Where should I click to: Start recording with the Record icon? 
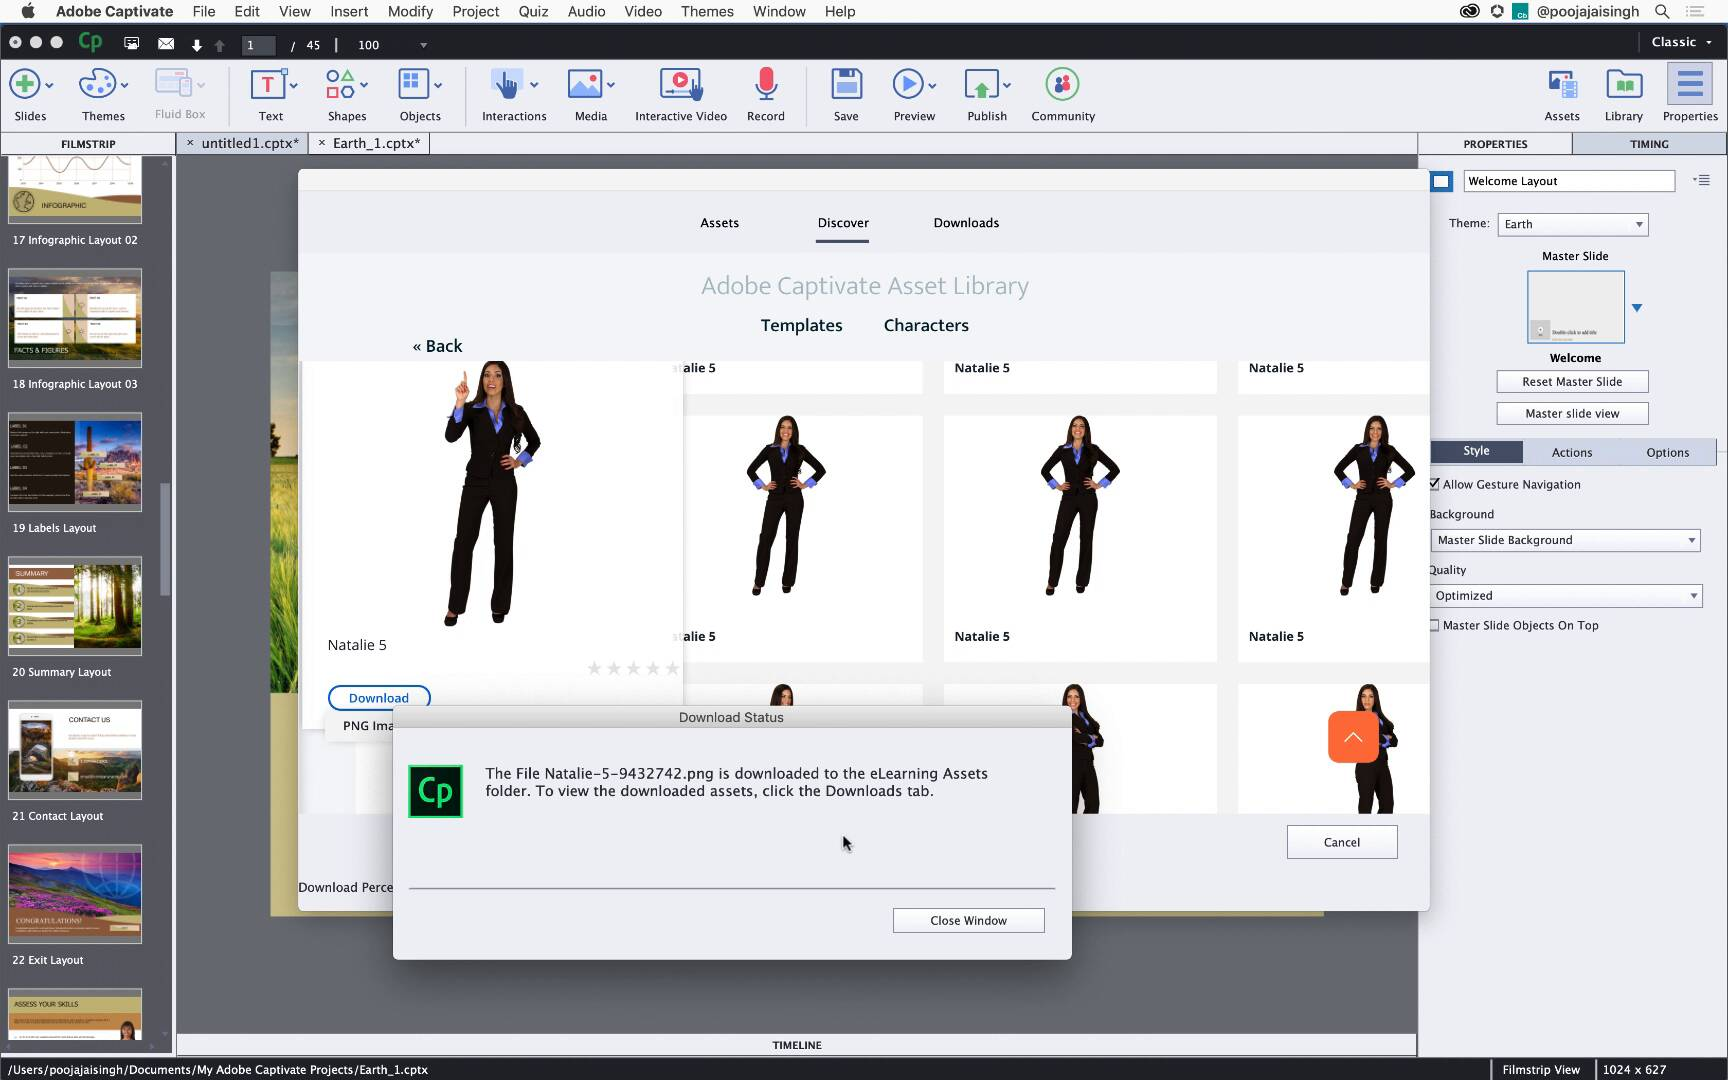coord(766,85)
